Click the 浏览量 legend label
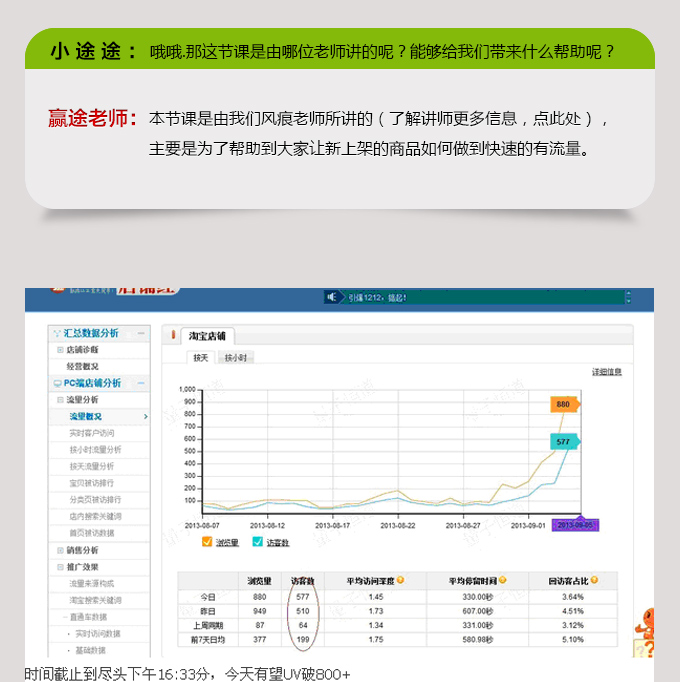Image resolution: width=680 pixels, height=682 pixels. coord(227,543)
